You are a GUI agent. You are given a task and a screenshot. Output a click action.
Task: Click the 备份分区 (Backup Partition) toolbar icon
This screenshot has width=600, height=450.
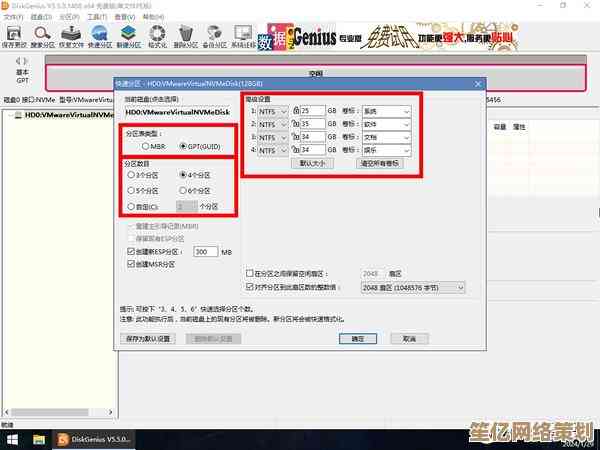214,37
